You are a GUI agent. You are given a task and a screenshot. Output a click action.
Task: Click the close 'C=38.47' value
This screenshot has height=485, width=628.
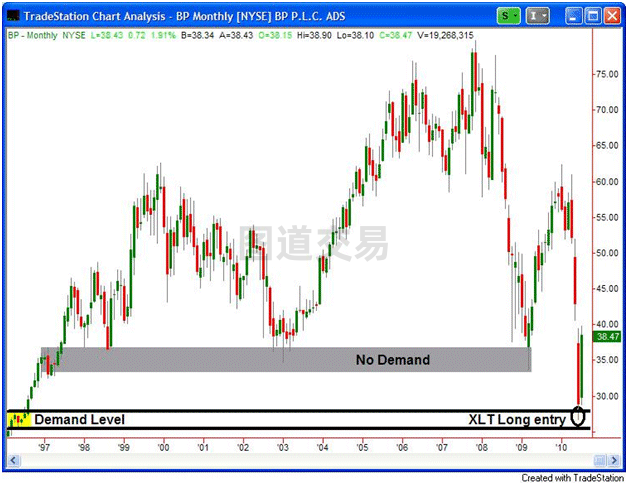point(395,35)
